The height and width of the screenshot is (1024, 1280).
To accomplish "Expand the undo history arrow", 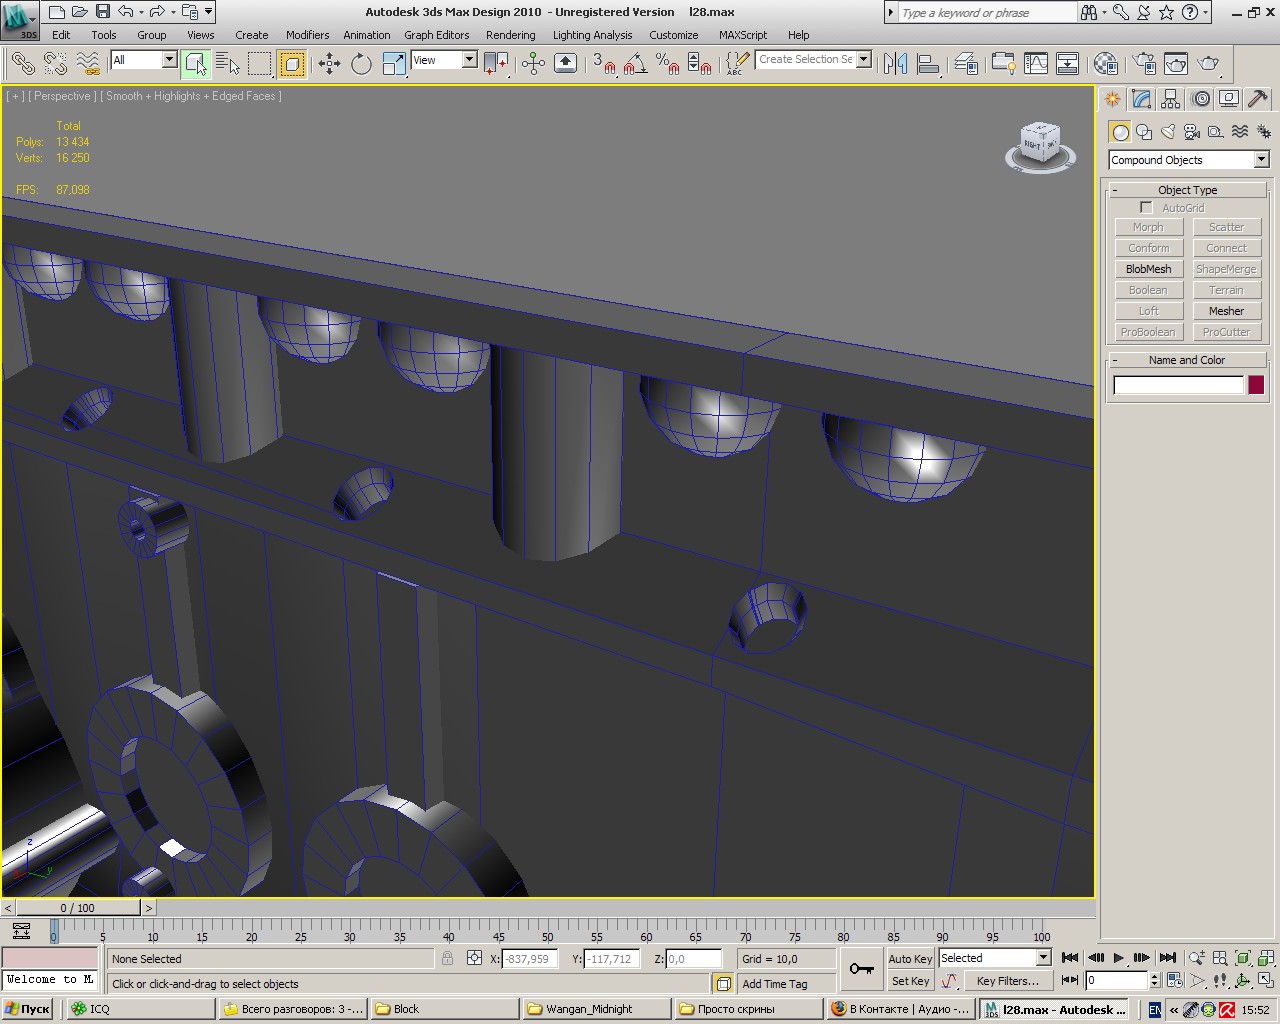I will [141, 12].
